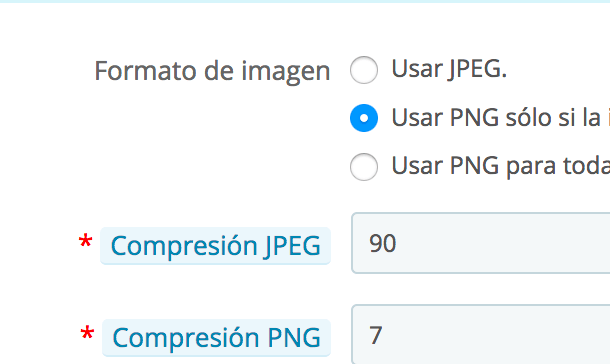Click the Compresión JPEG highlighted help label

point(216,246)
